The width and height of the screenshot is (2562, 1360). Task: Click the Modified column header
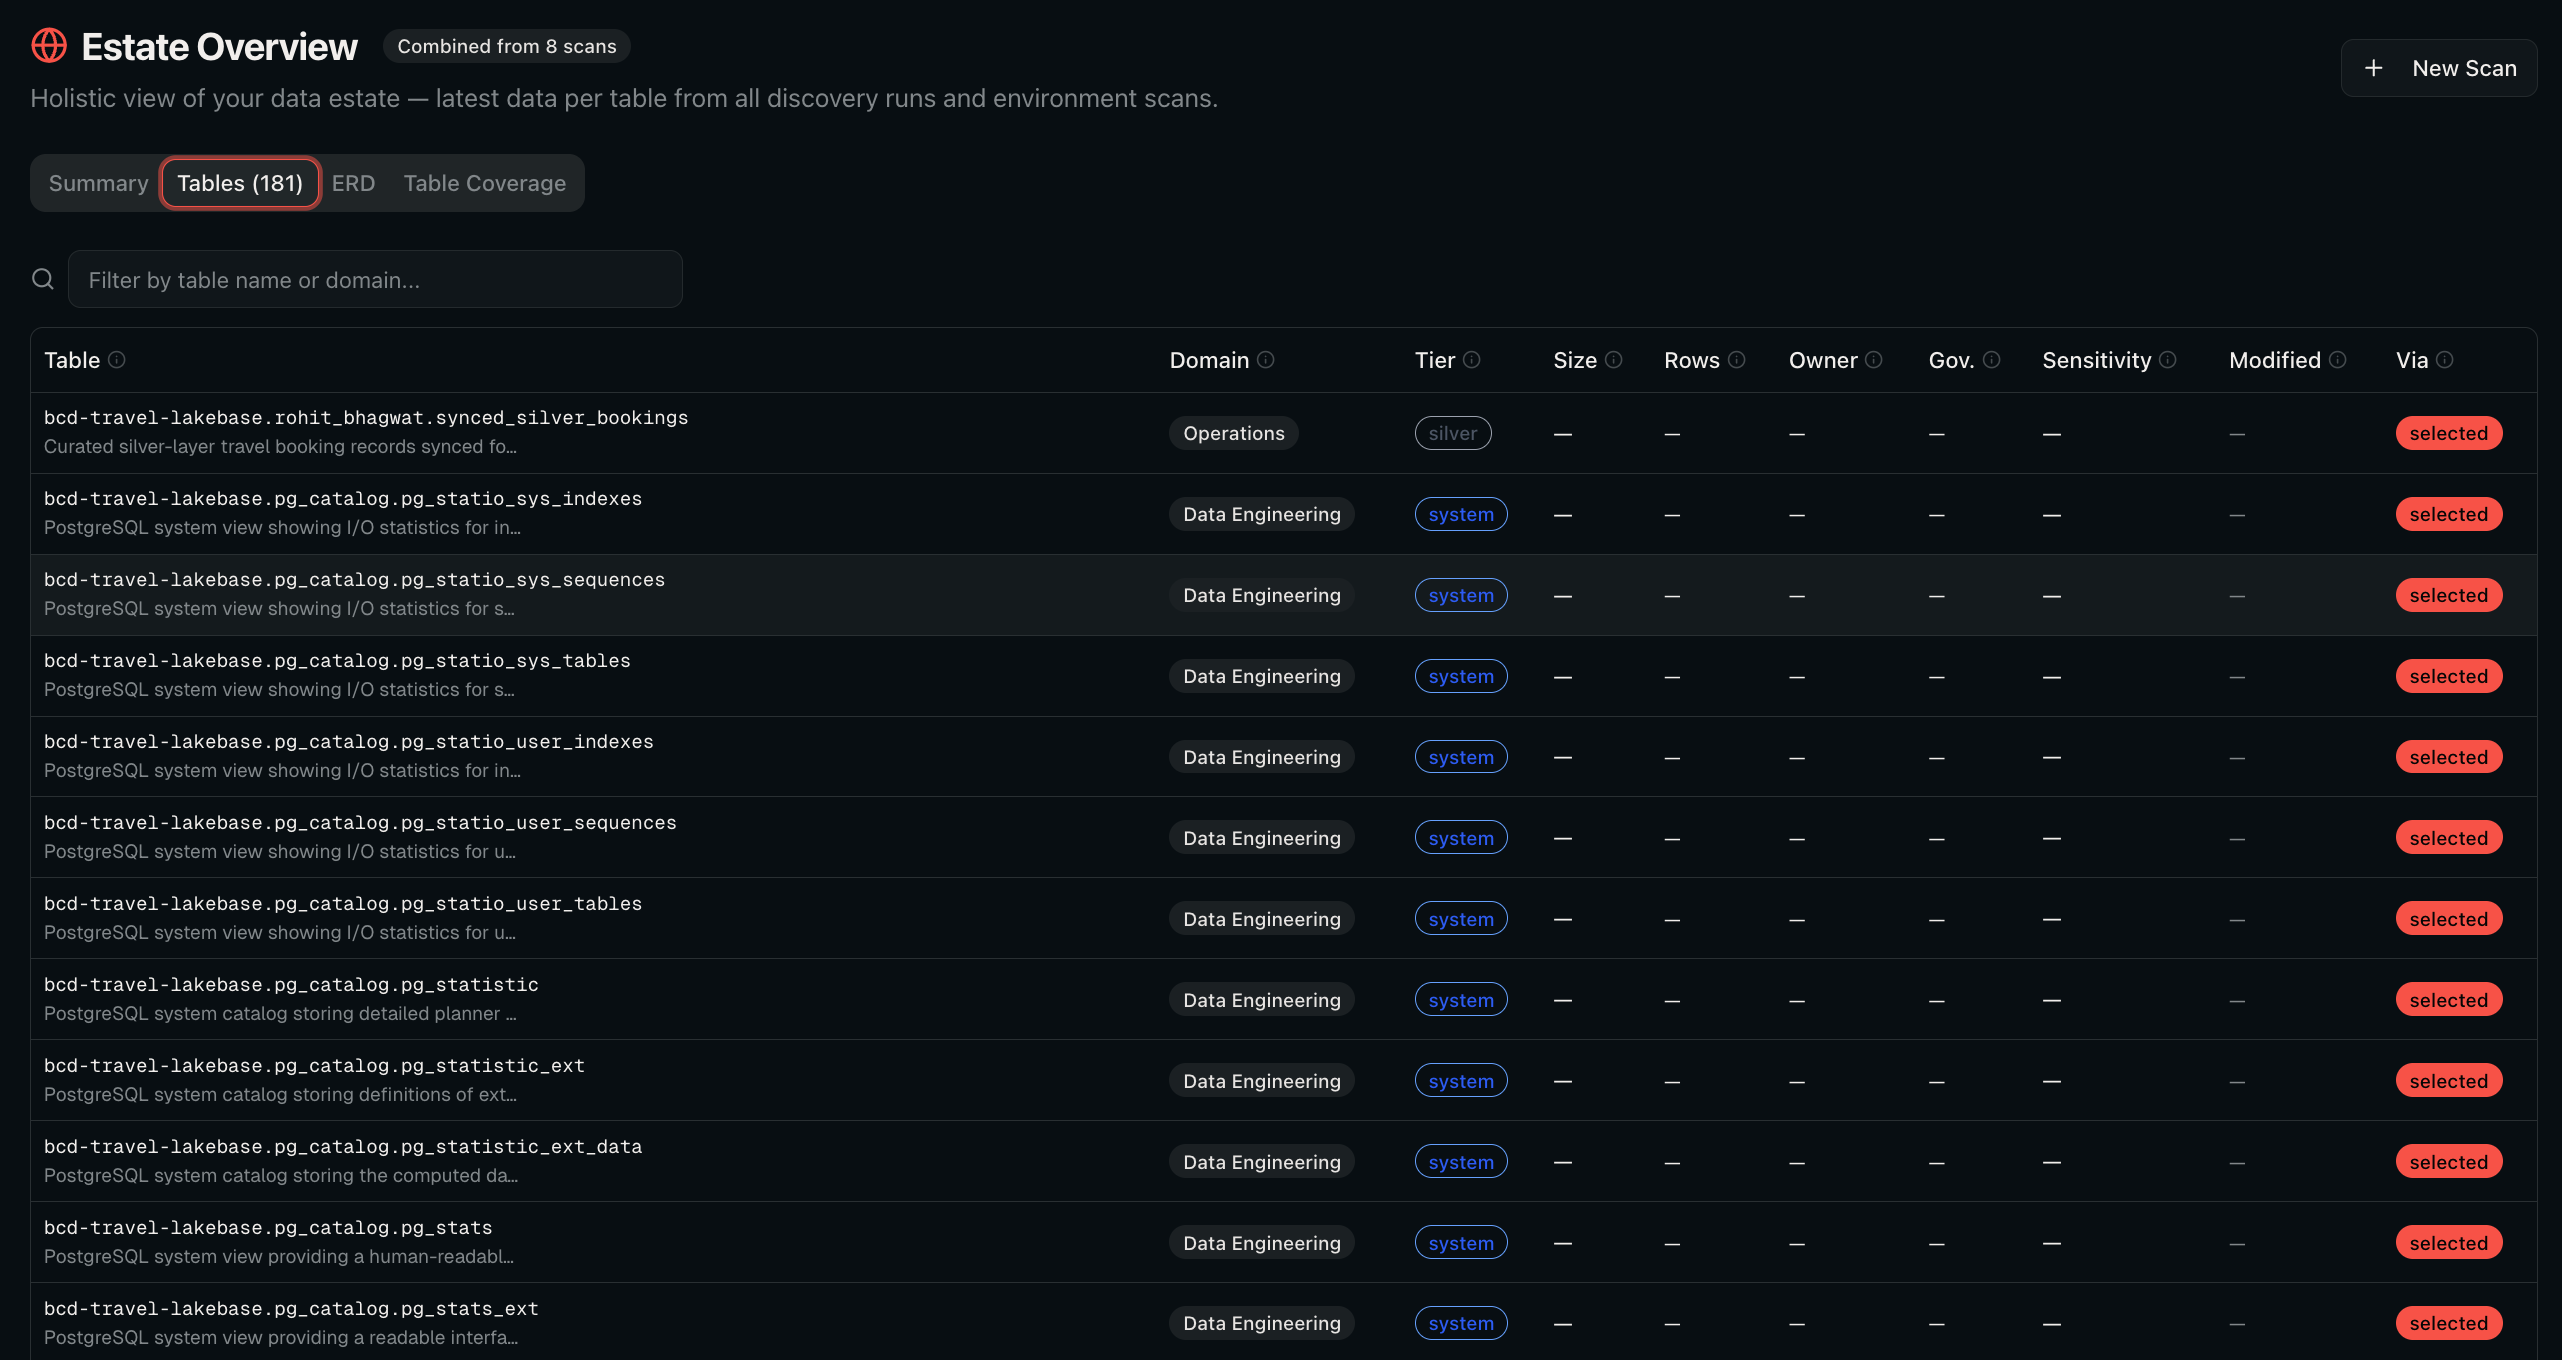click(2275, 360)
